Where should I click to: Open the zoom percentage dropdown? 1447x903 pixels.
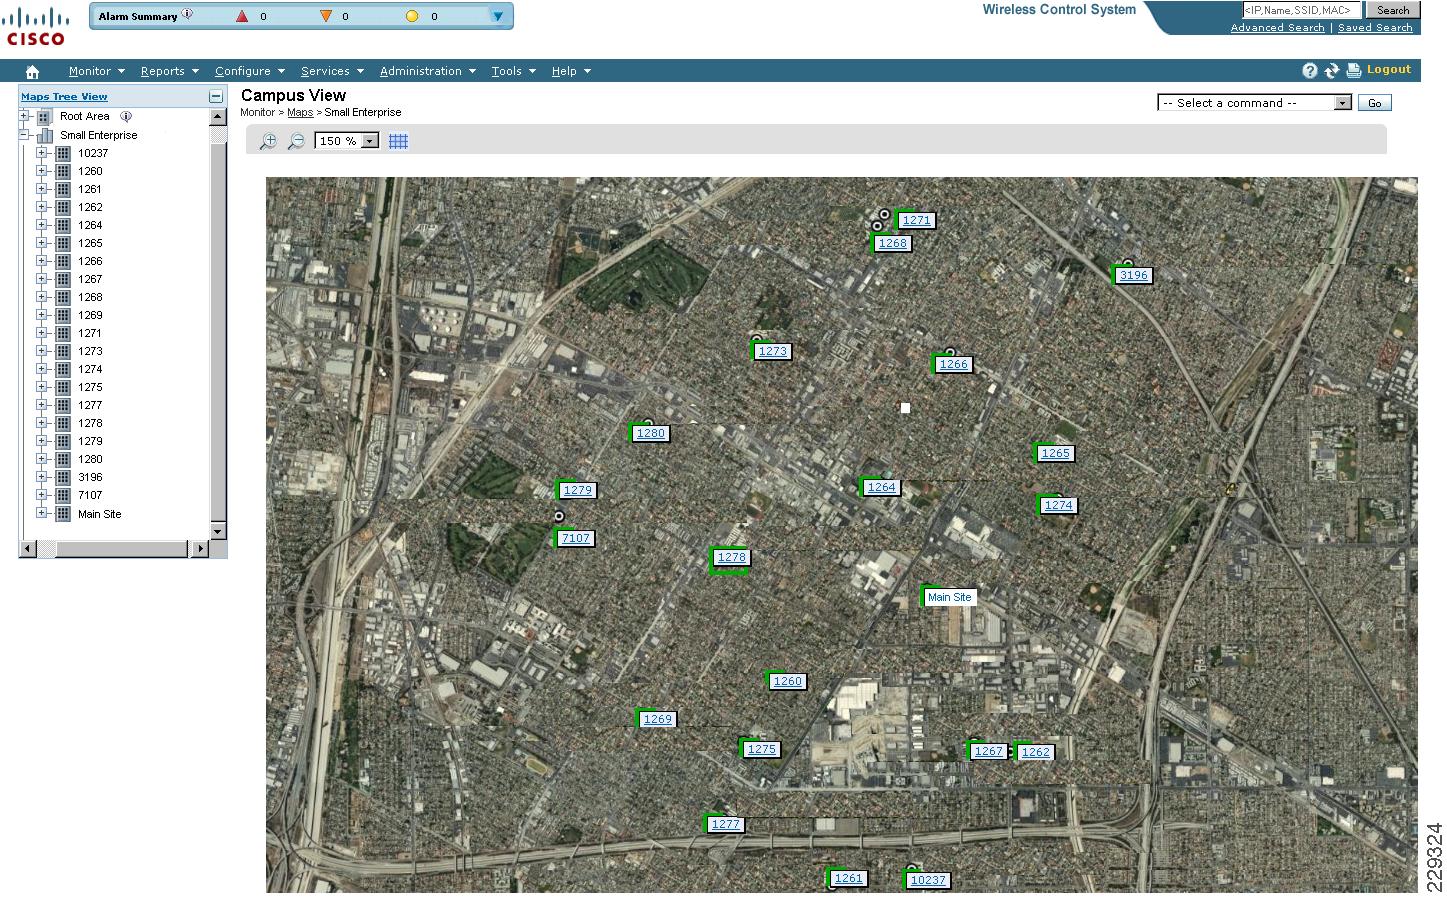tap(370, 141)
